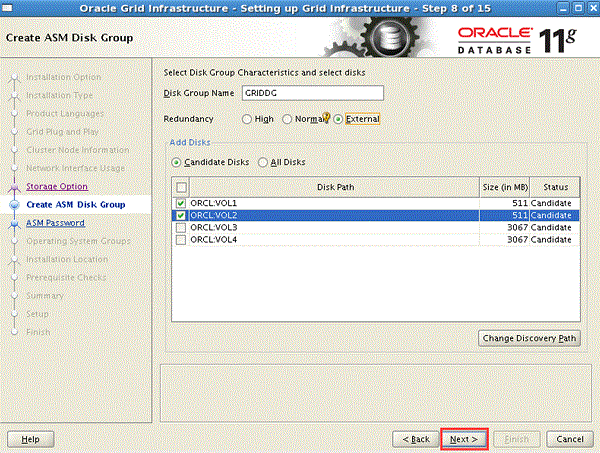Choose Candidate Disks radio option
This screenshot has width=600, height=453.
[176, 163]
